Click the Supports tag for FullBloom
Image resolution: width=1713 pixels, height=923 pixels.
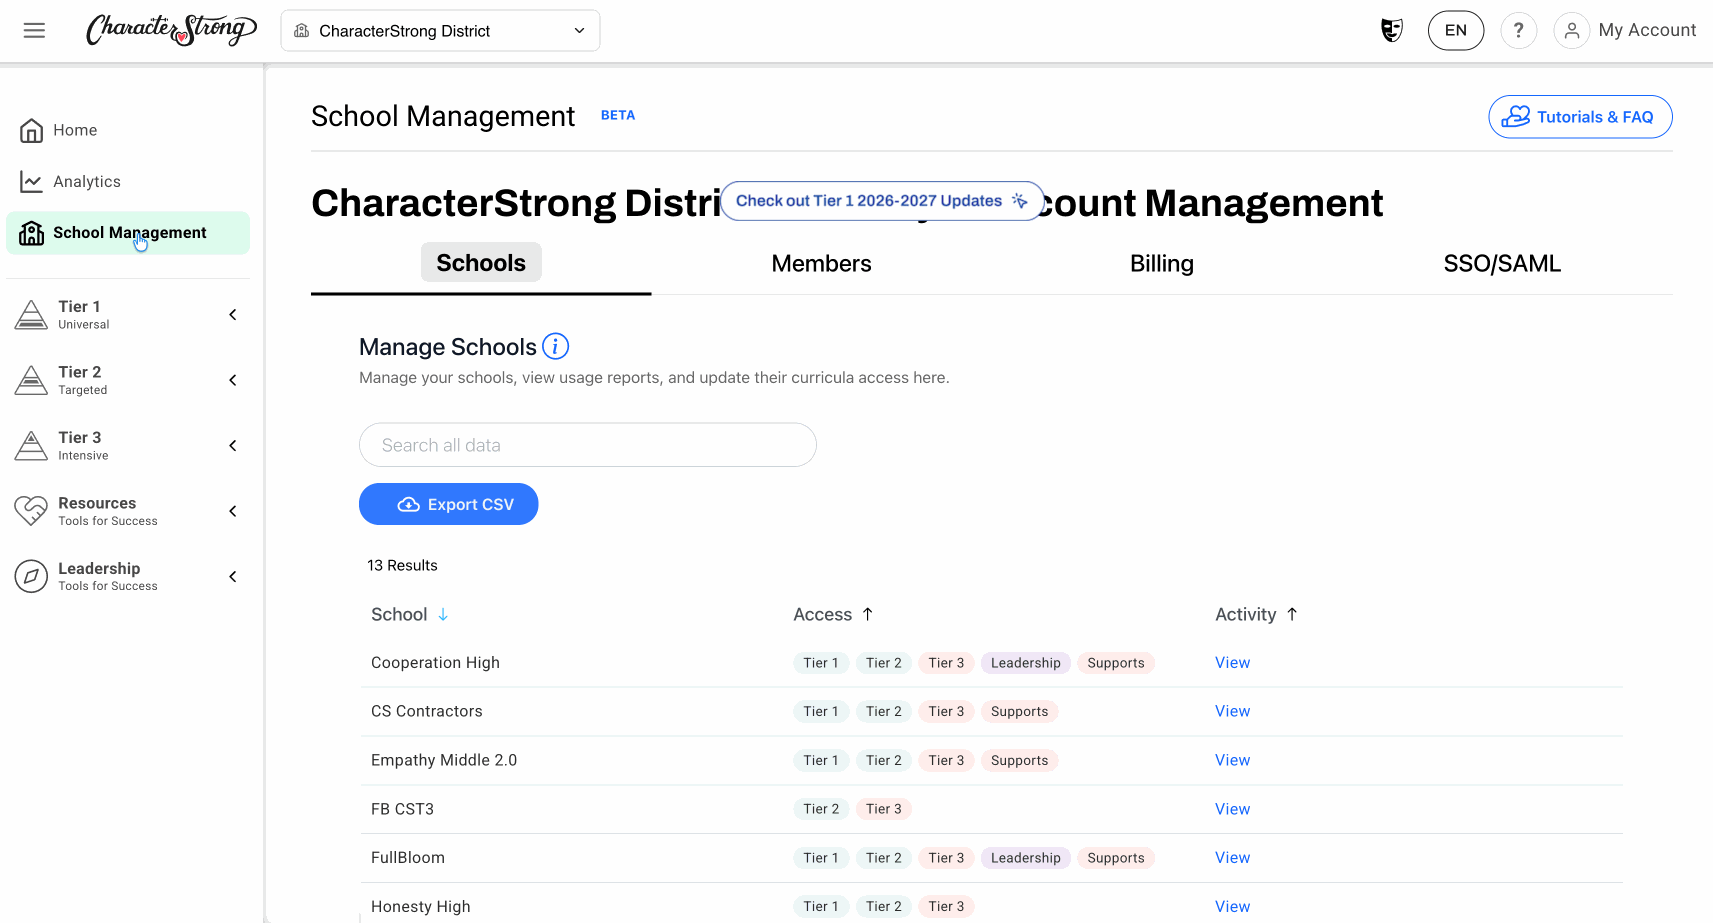click(x=1115, y=858)
